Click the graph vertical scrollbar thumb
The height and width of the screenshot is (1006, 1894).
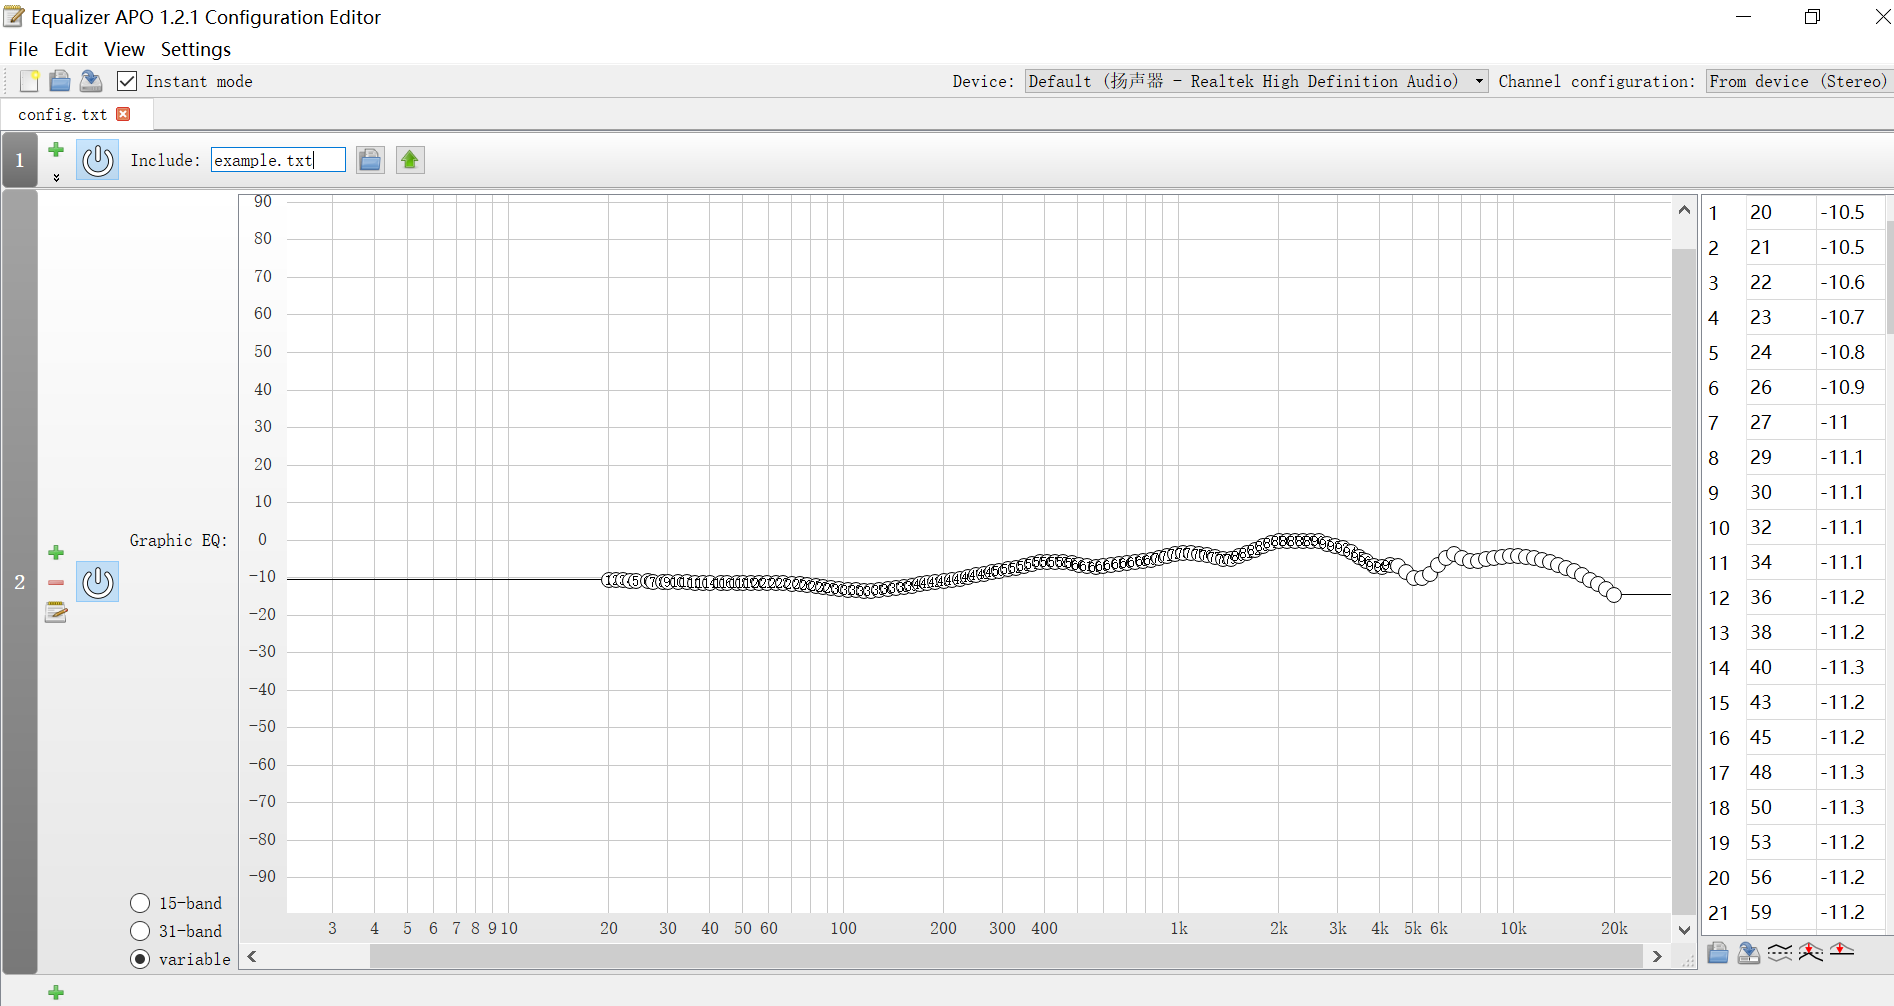[x=1684, y=580]
